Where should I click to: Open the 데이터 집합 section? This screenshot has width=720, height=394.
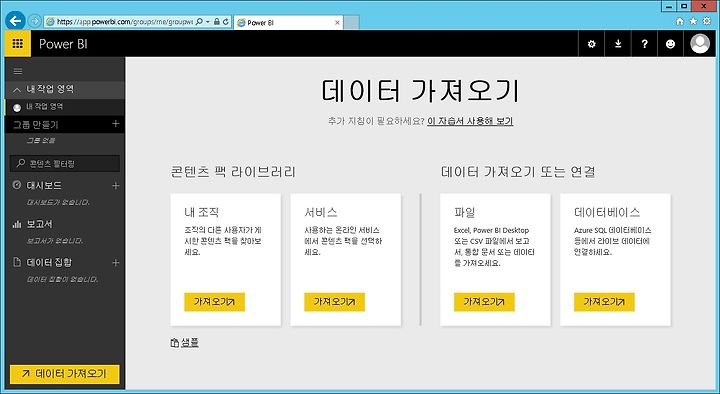point(49,262)
